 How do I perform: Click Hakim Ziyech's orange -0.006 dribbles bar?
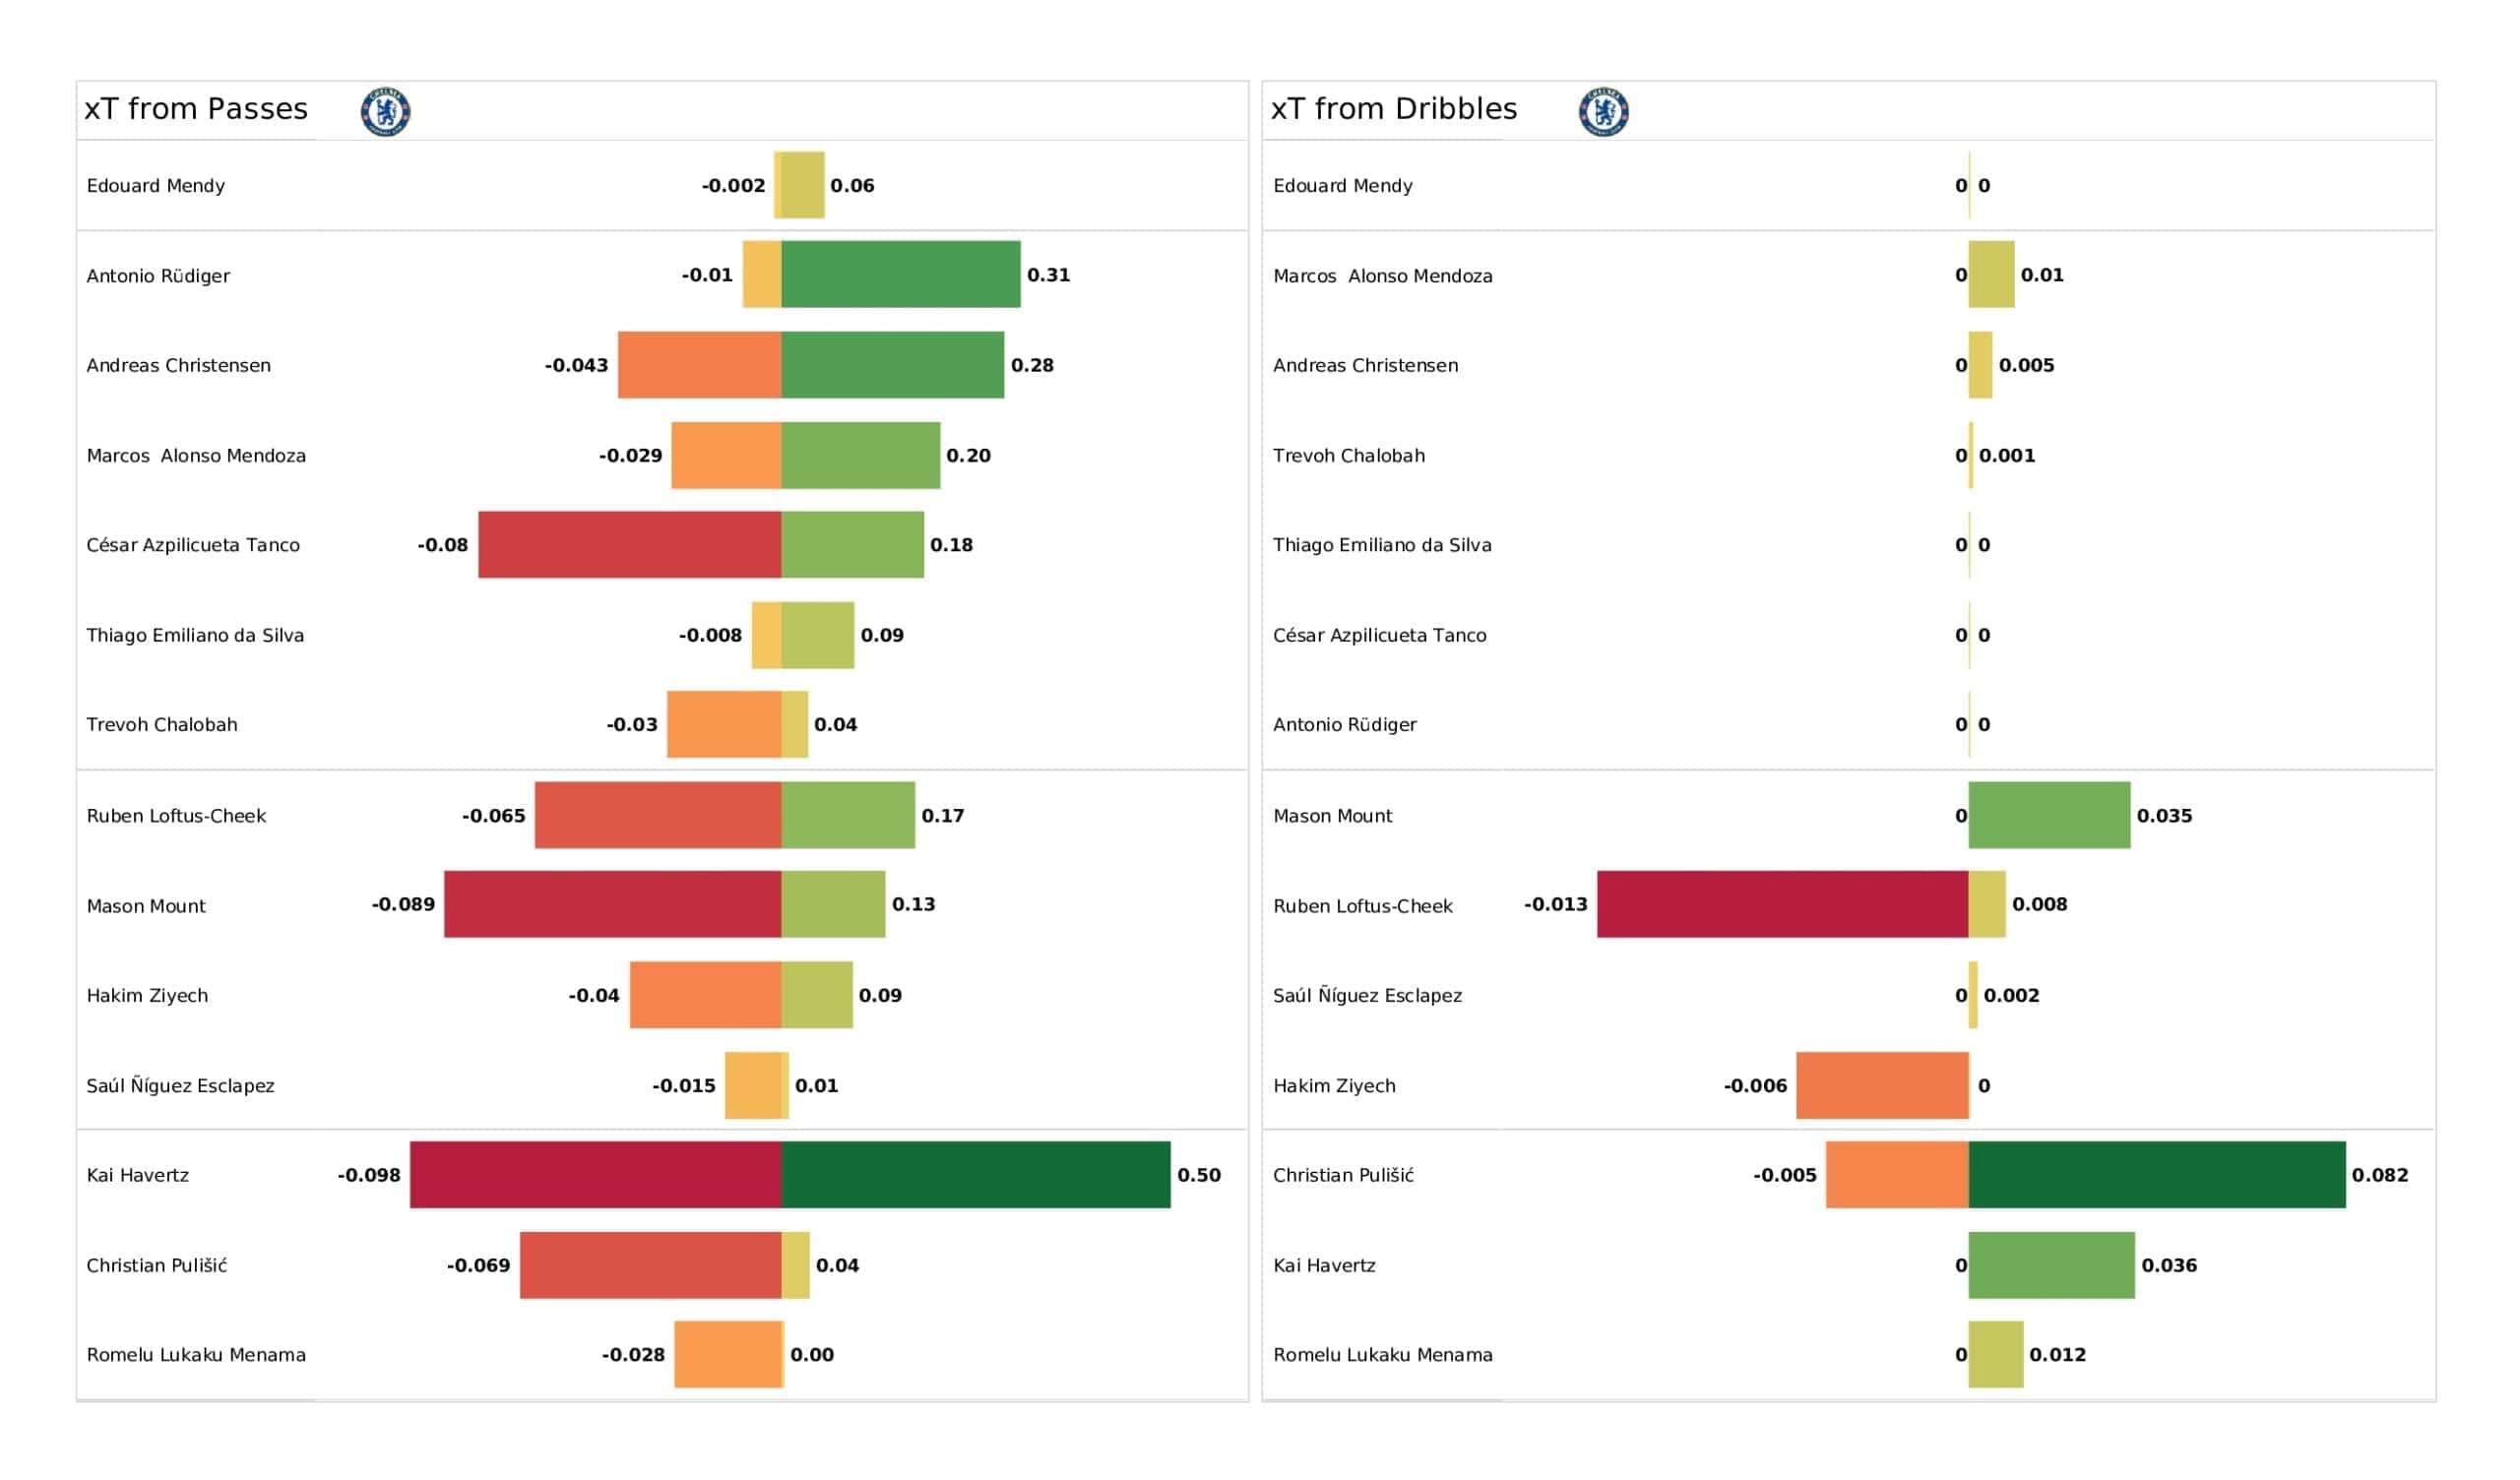[x=1882, y=1085]
